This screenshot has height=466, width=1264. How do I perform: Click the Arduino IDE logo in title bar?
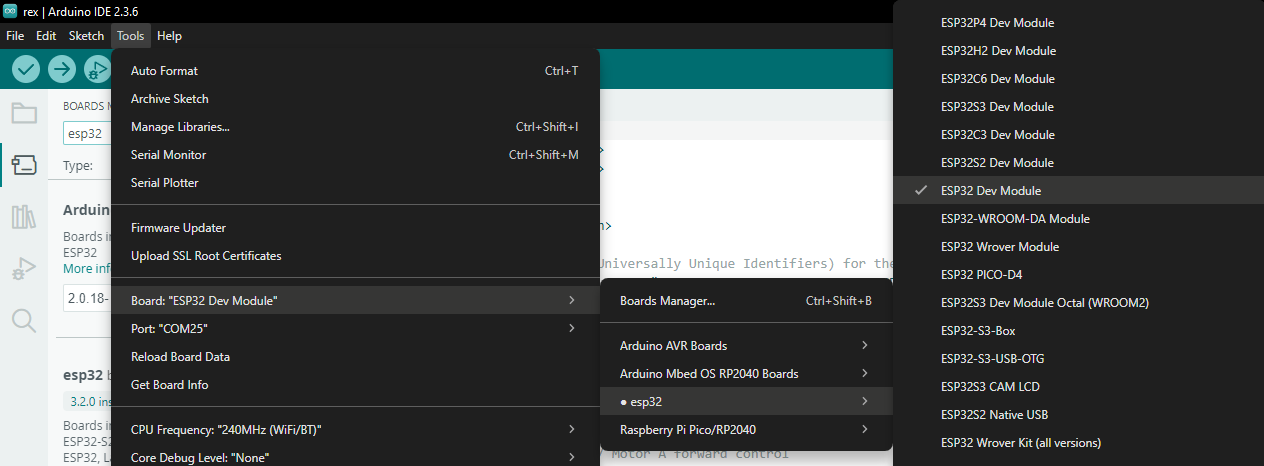10,11
